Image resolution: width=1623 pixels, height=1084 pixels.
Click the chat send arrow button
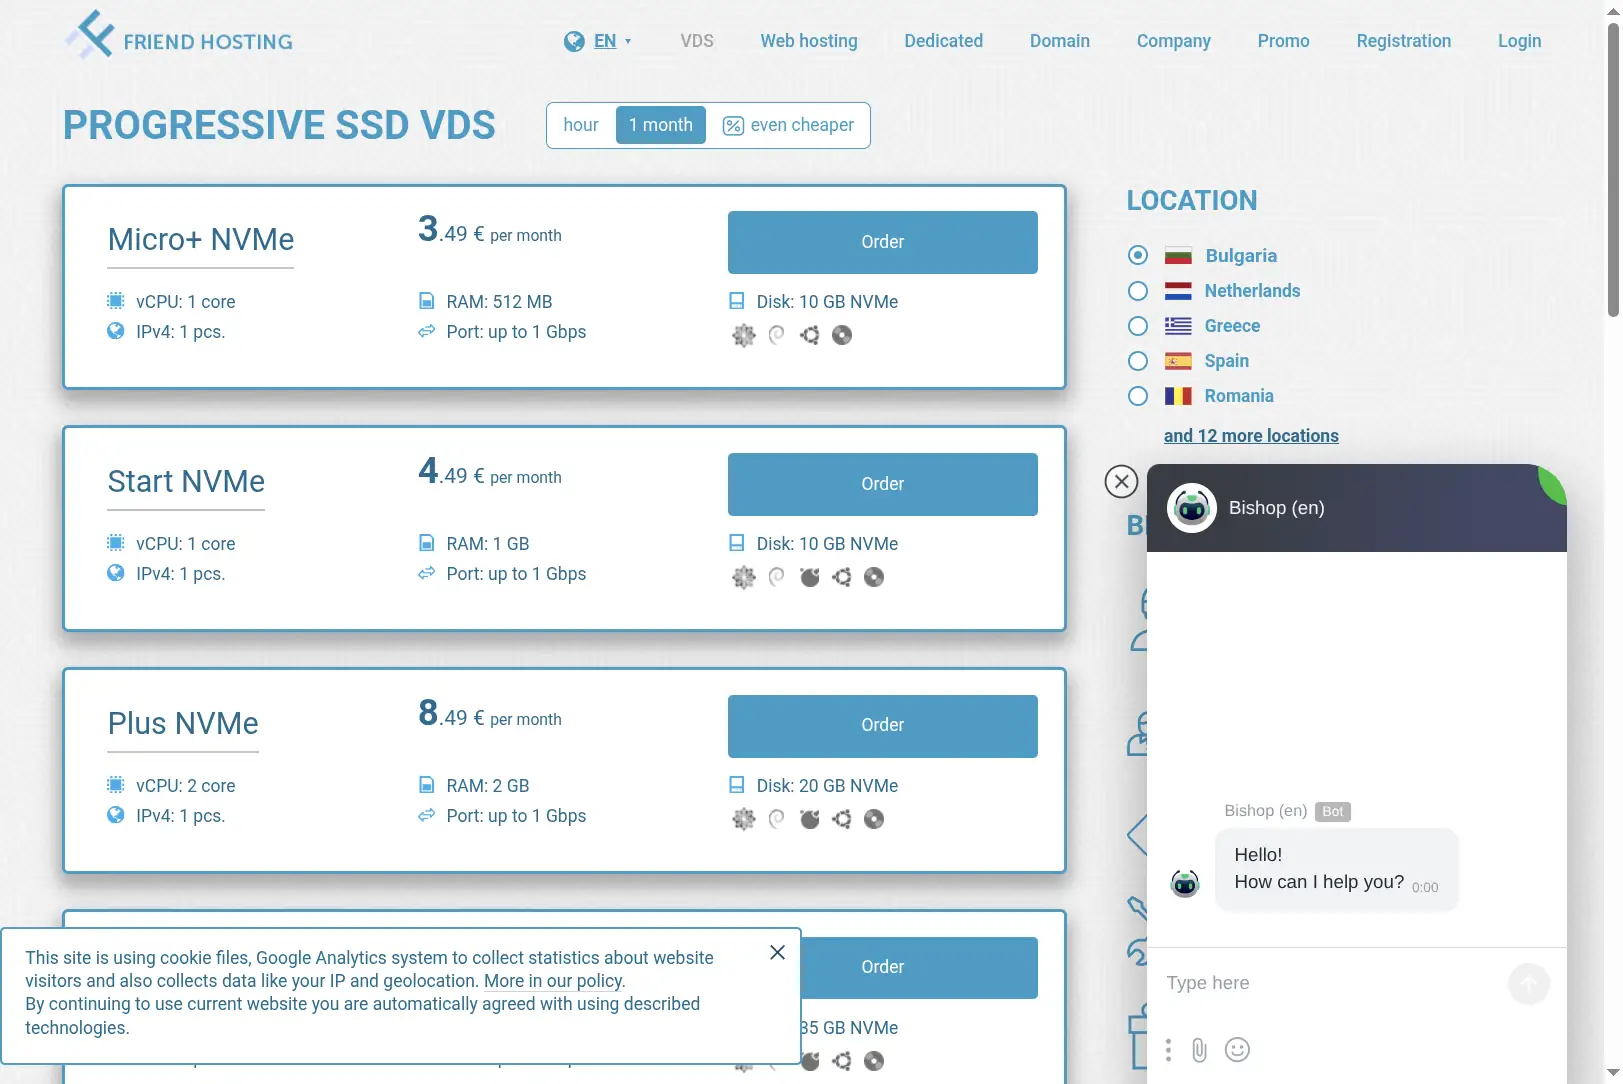click(1529, 984)
